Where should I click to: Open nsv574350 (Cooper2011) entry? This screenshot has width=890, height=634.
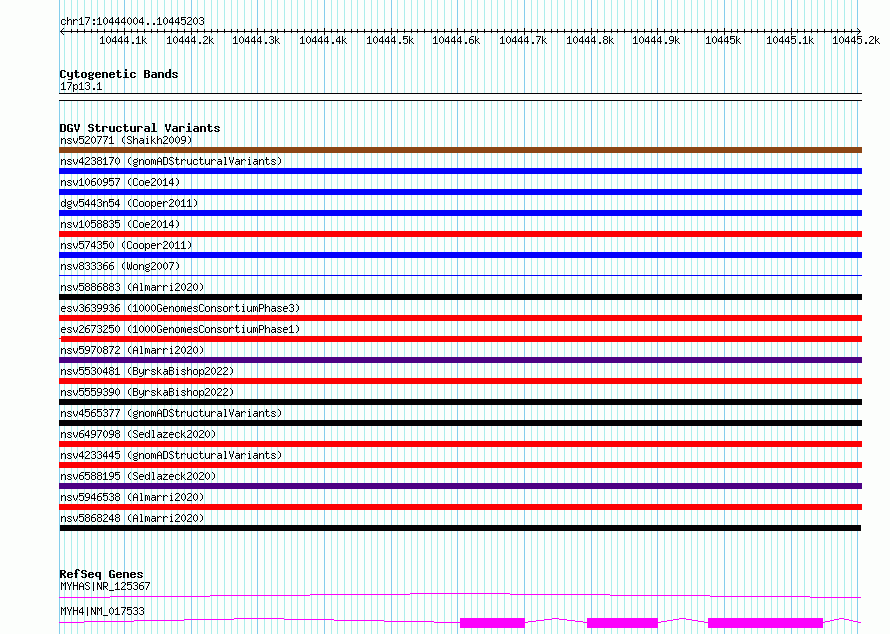[126, 245]
